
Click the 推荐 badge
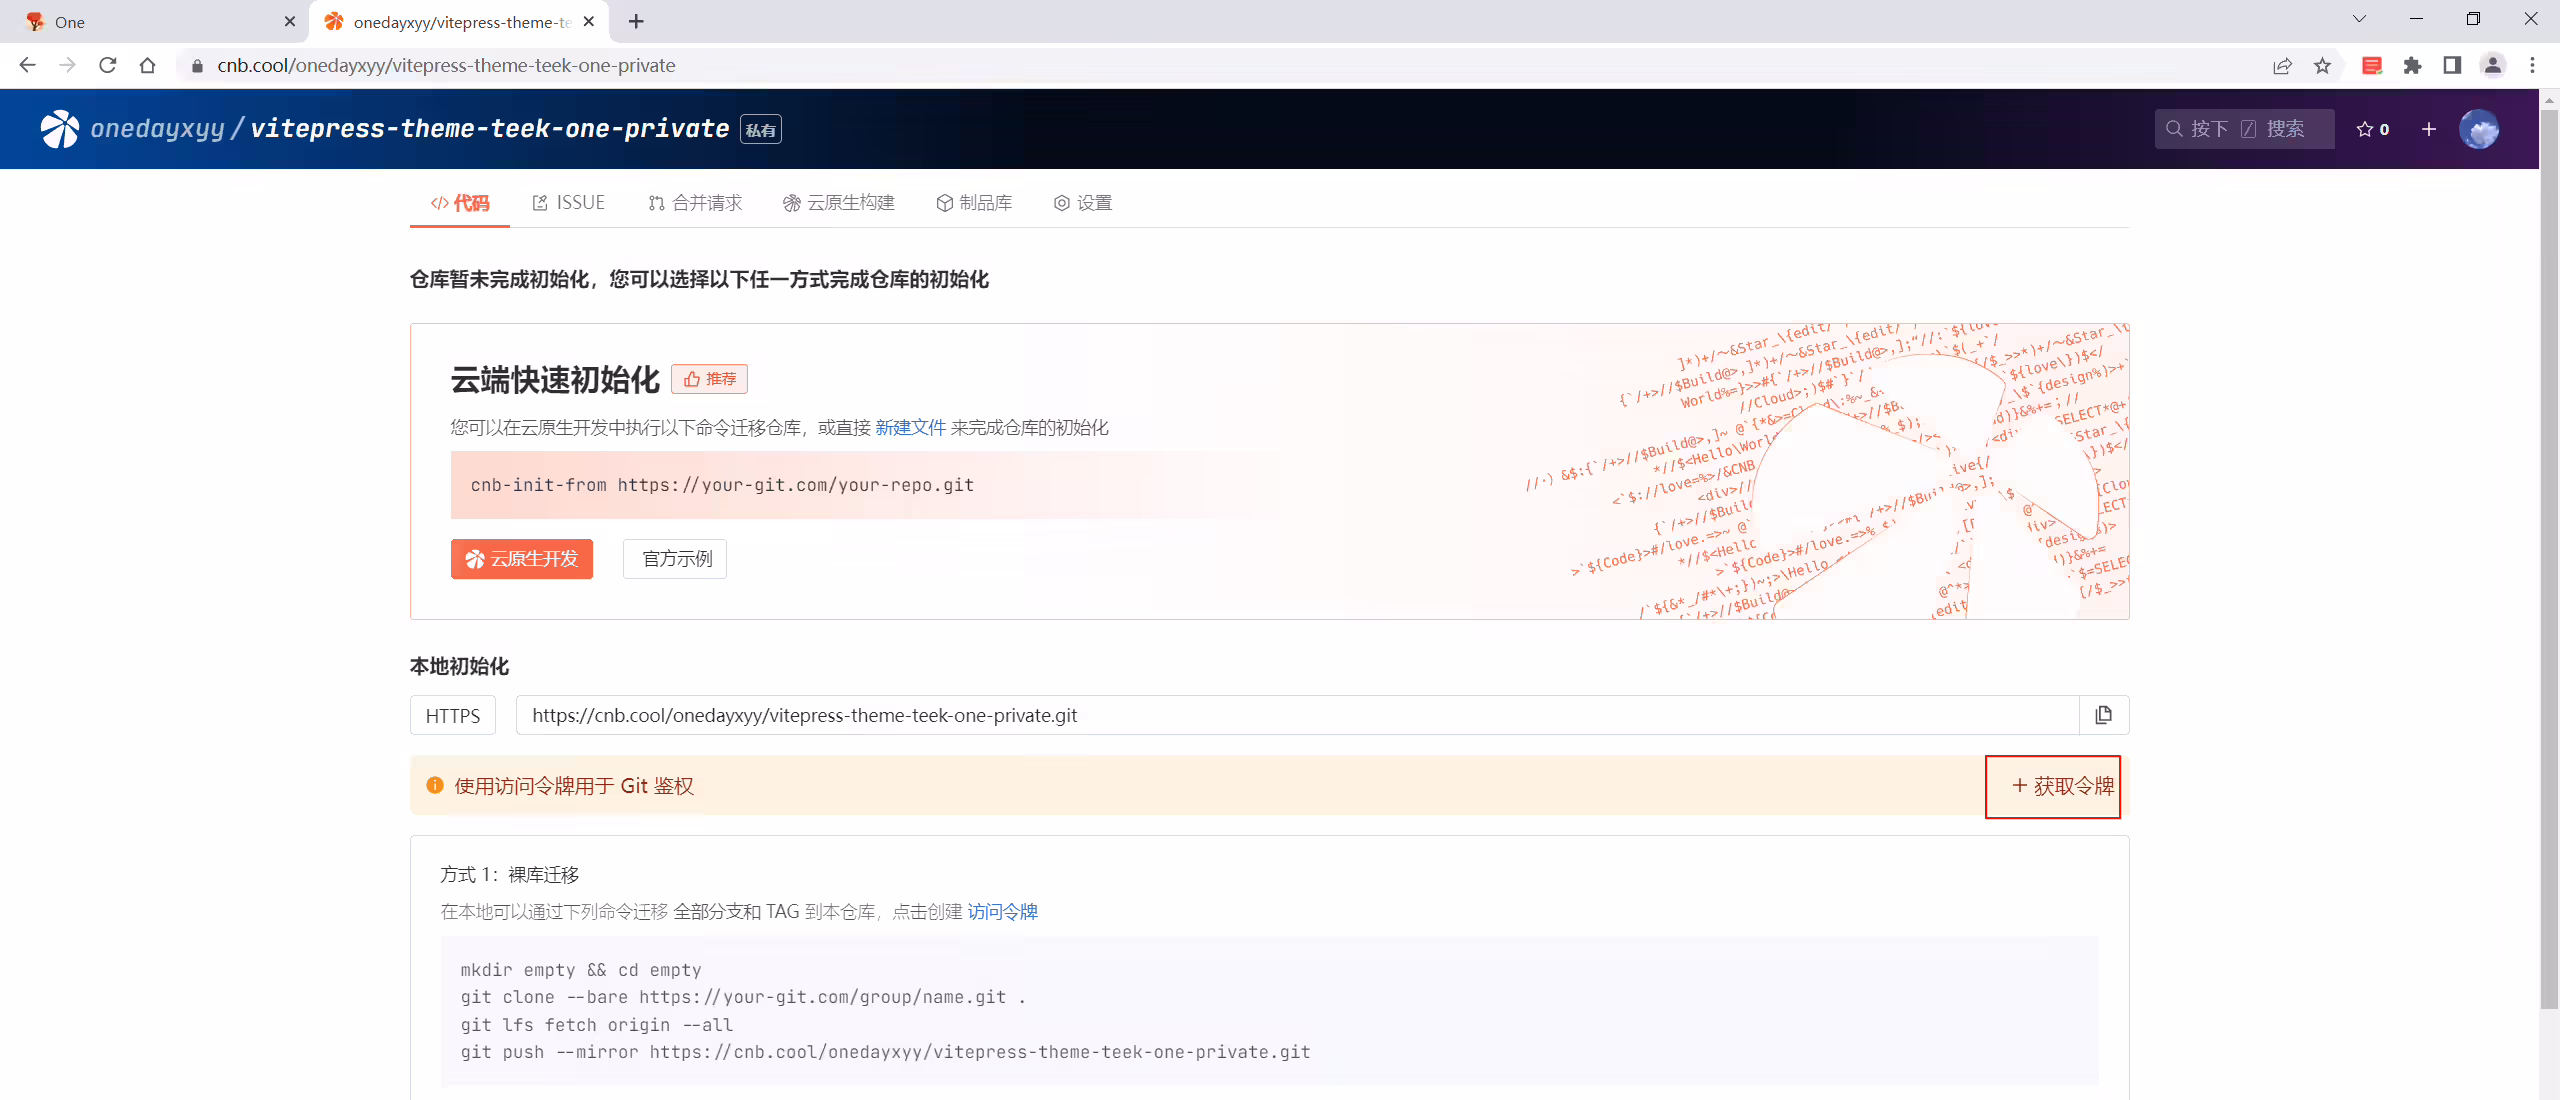tap(710, 379)
